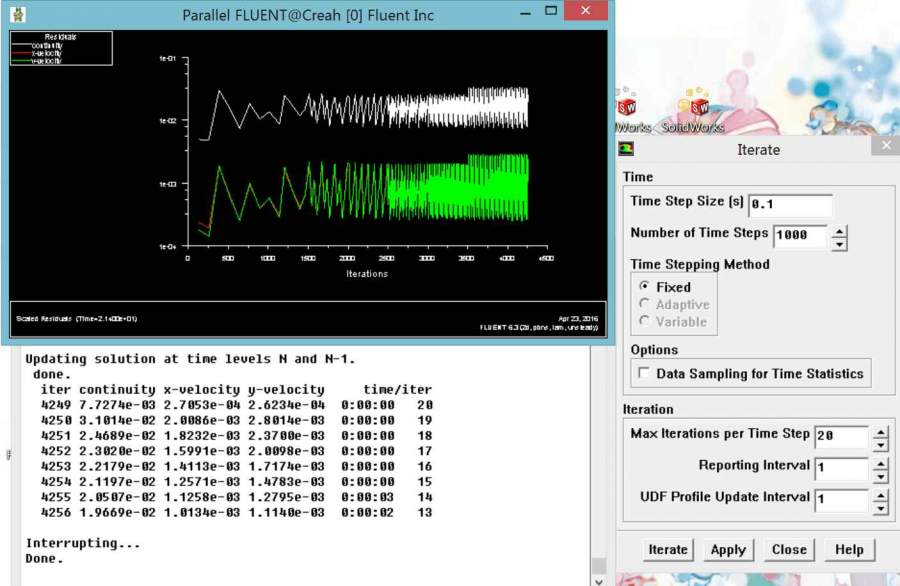
Task: Click the console scrollbar down arrow
Action: [x=598, y=581]
